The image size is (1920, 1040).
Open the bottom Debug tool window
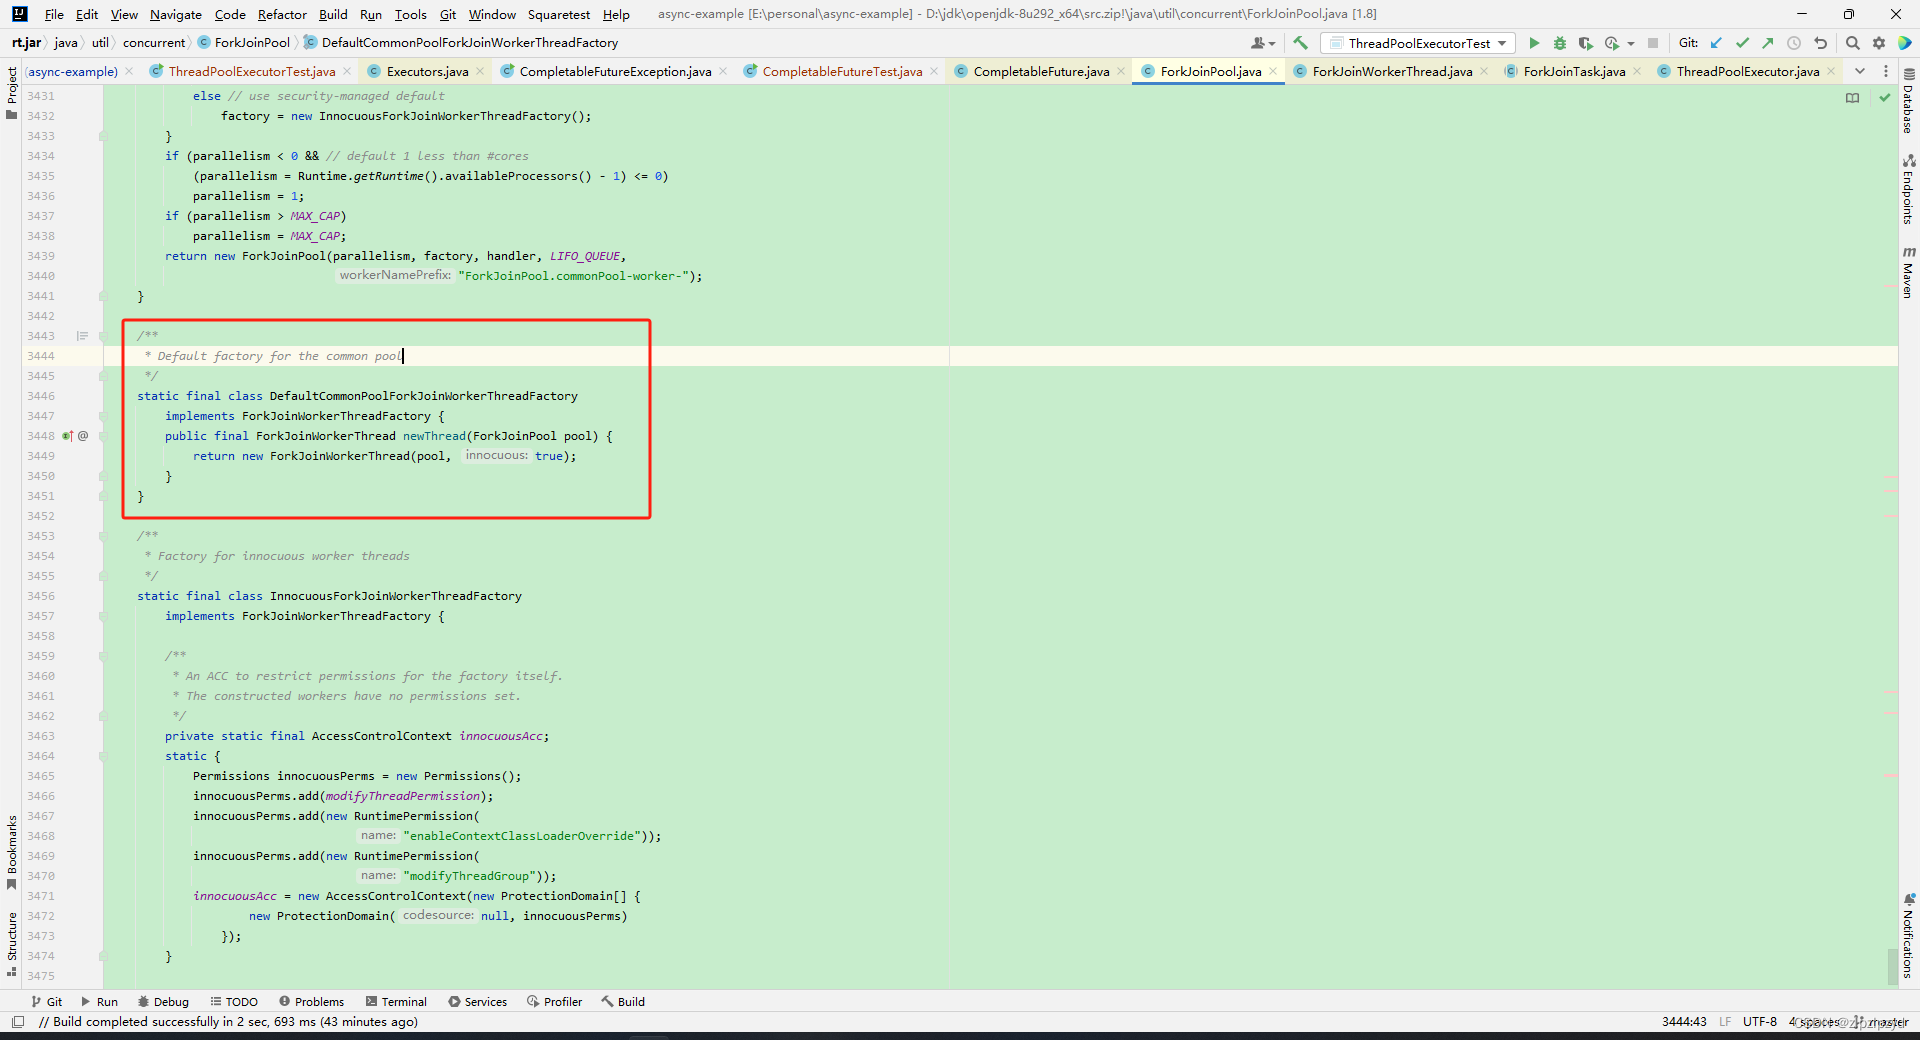tap(163, 1001)
